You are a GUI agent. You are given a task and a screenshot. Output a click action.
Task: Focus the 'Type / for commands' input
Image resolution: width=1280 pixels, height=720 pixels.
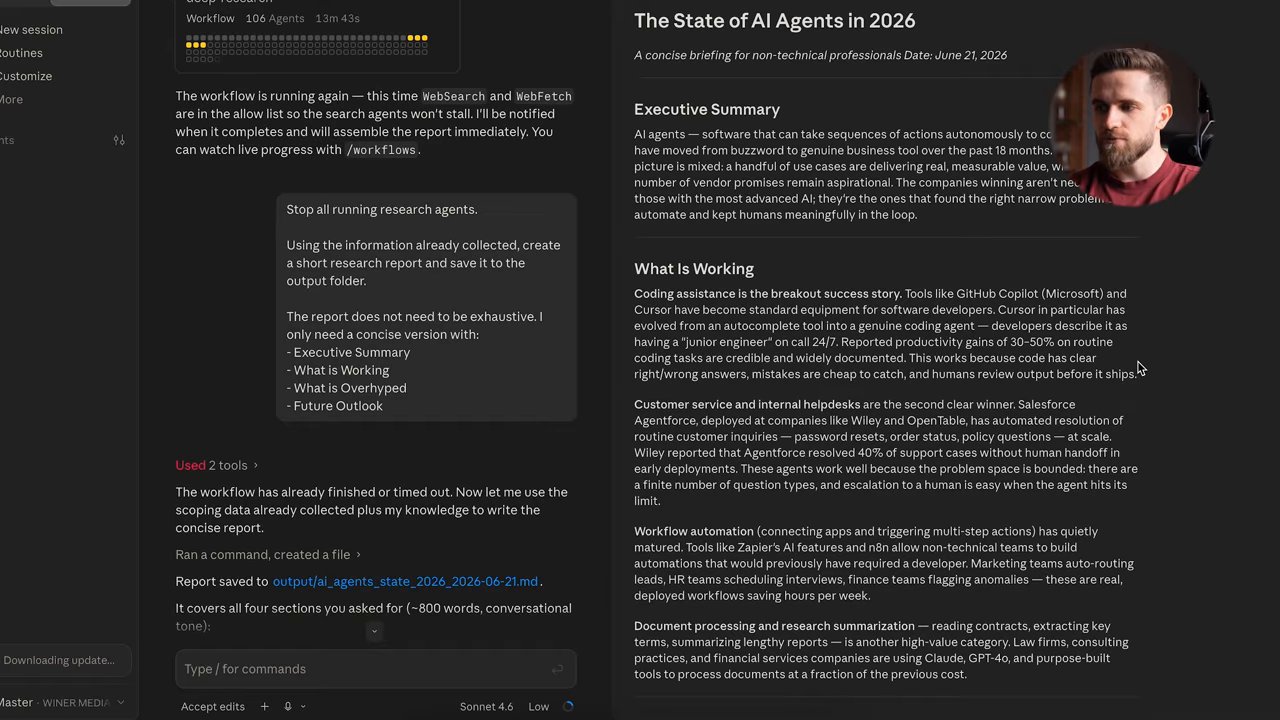coord(375,669)
